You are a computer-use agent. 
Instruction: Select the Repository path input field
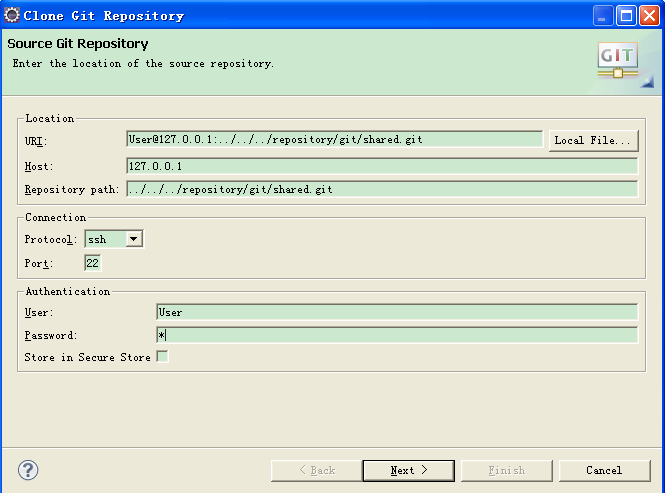[x=381, y=189]
